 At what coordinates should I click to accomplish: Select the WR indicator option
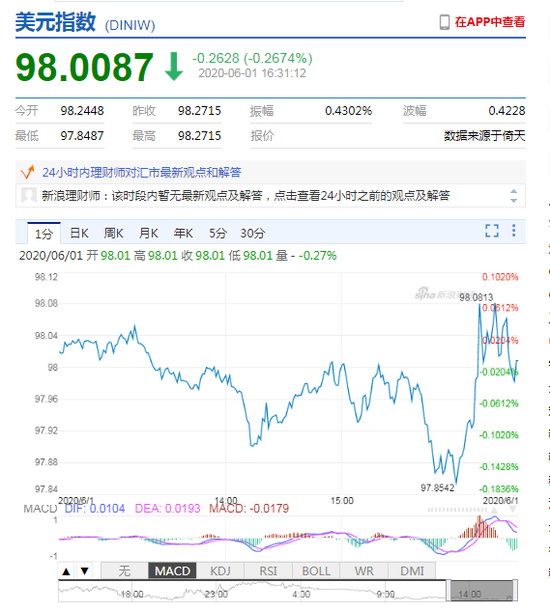click(364, 571)
